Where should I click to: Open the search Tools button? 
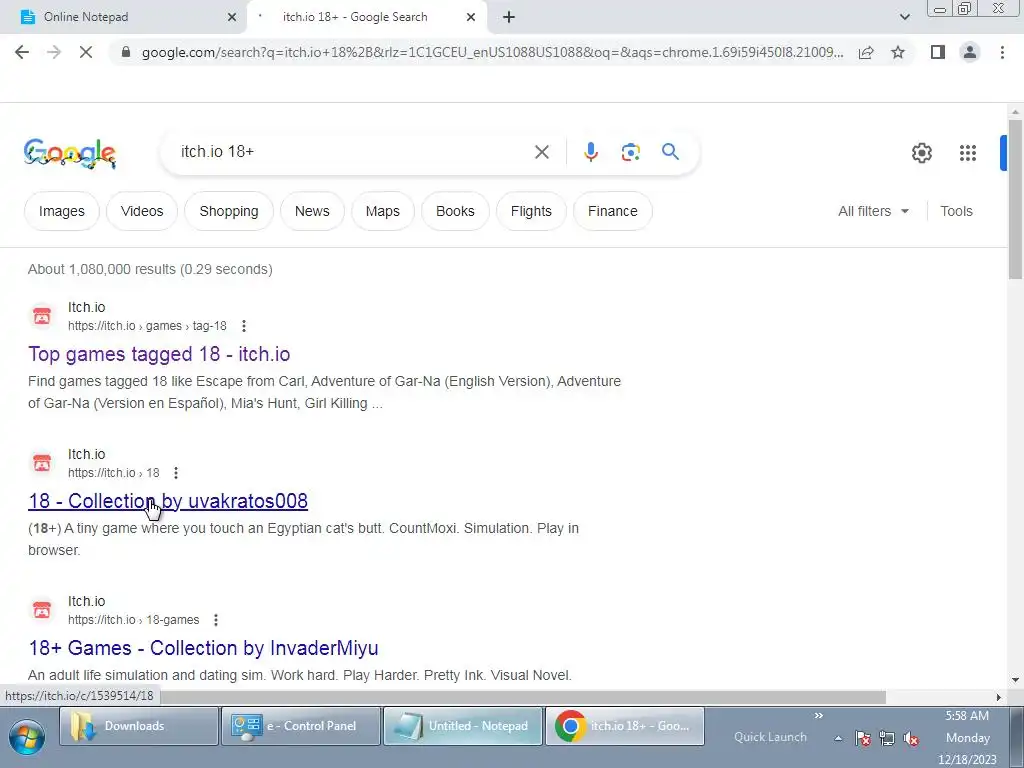[x=956, y=211]
